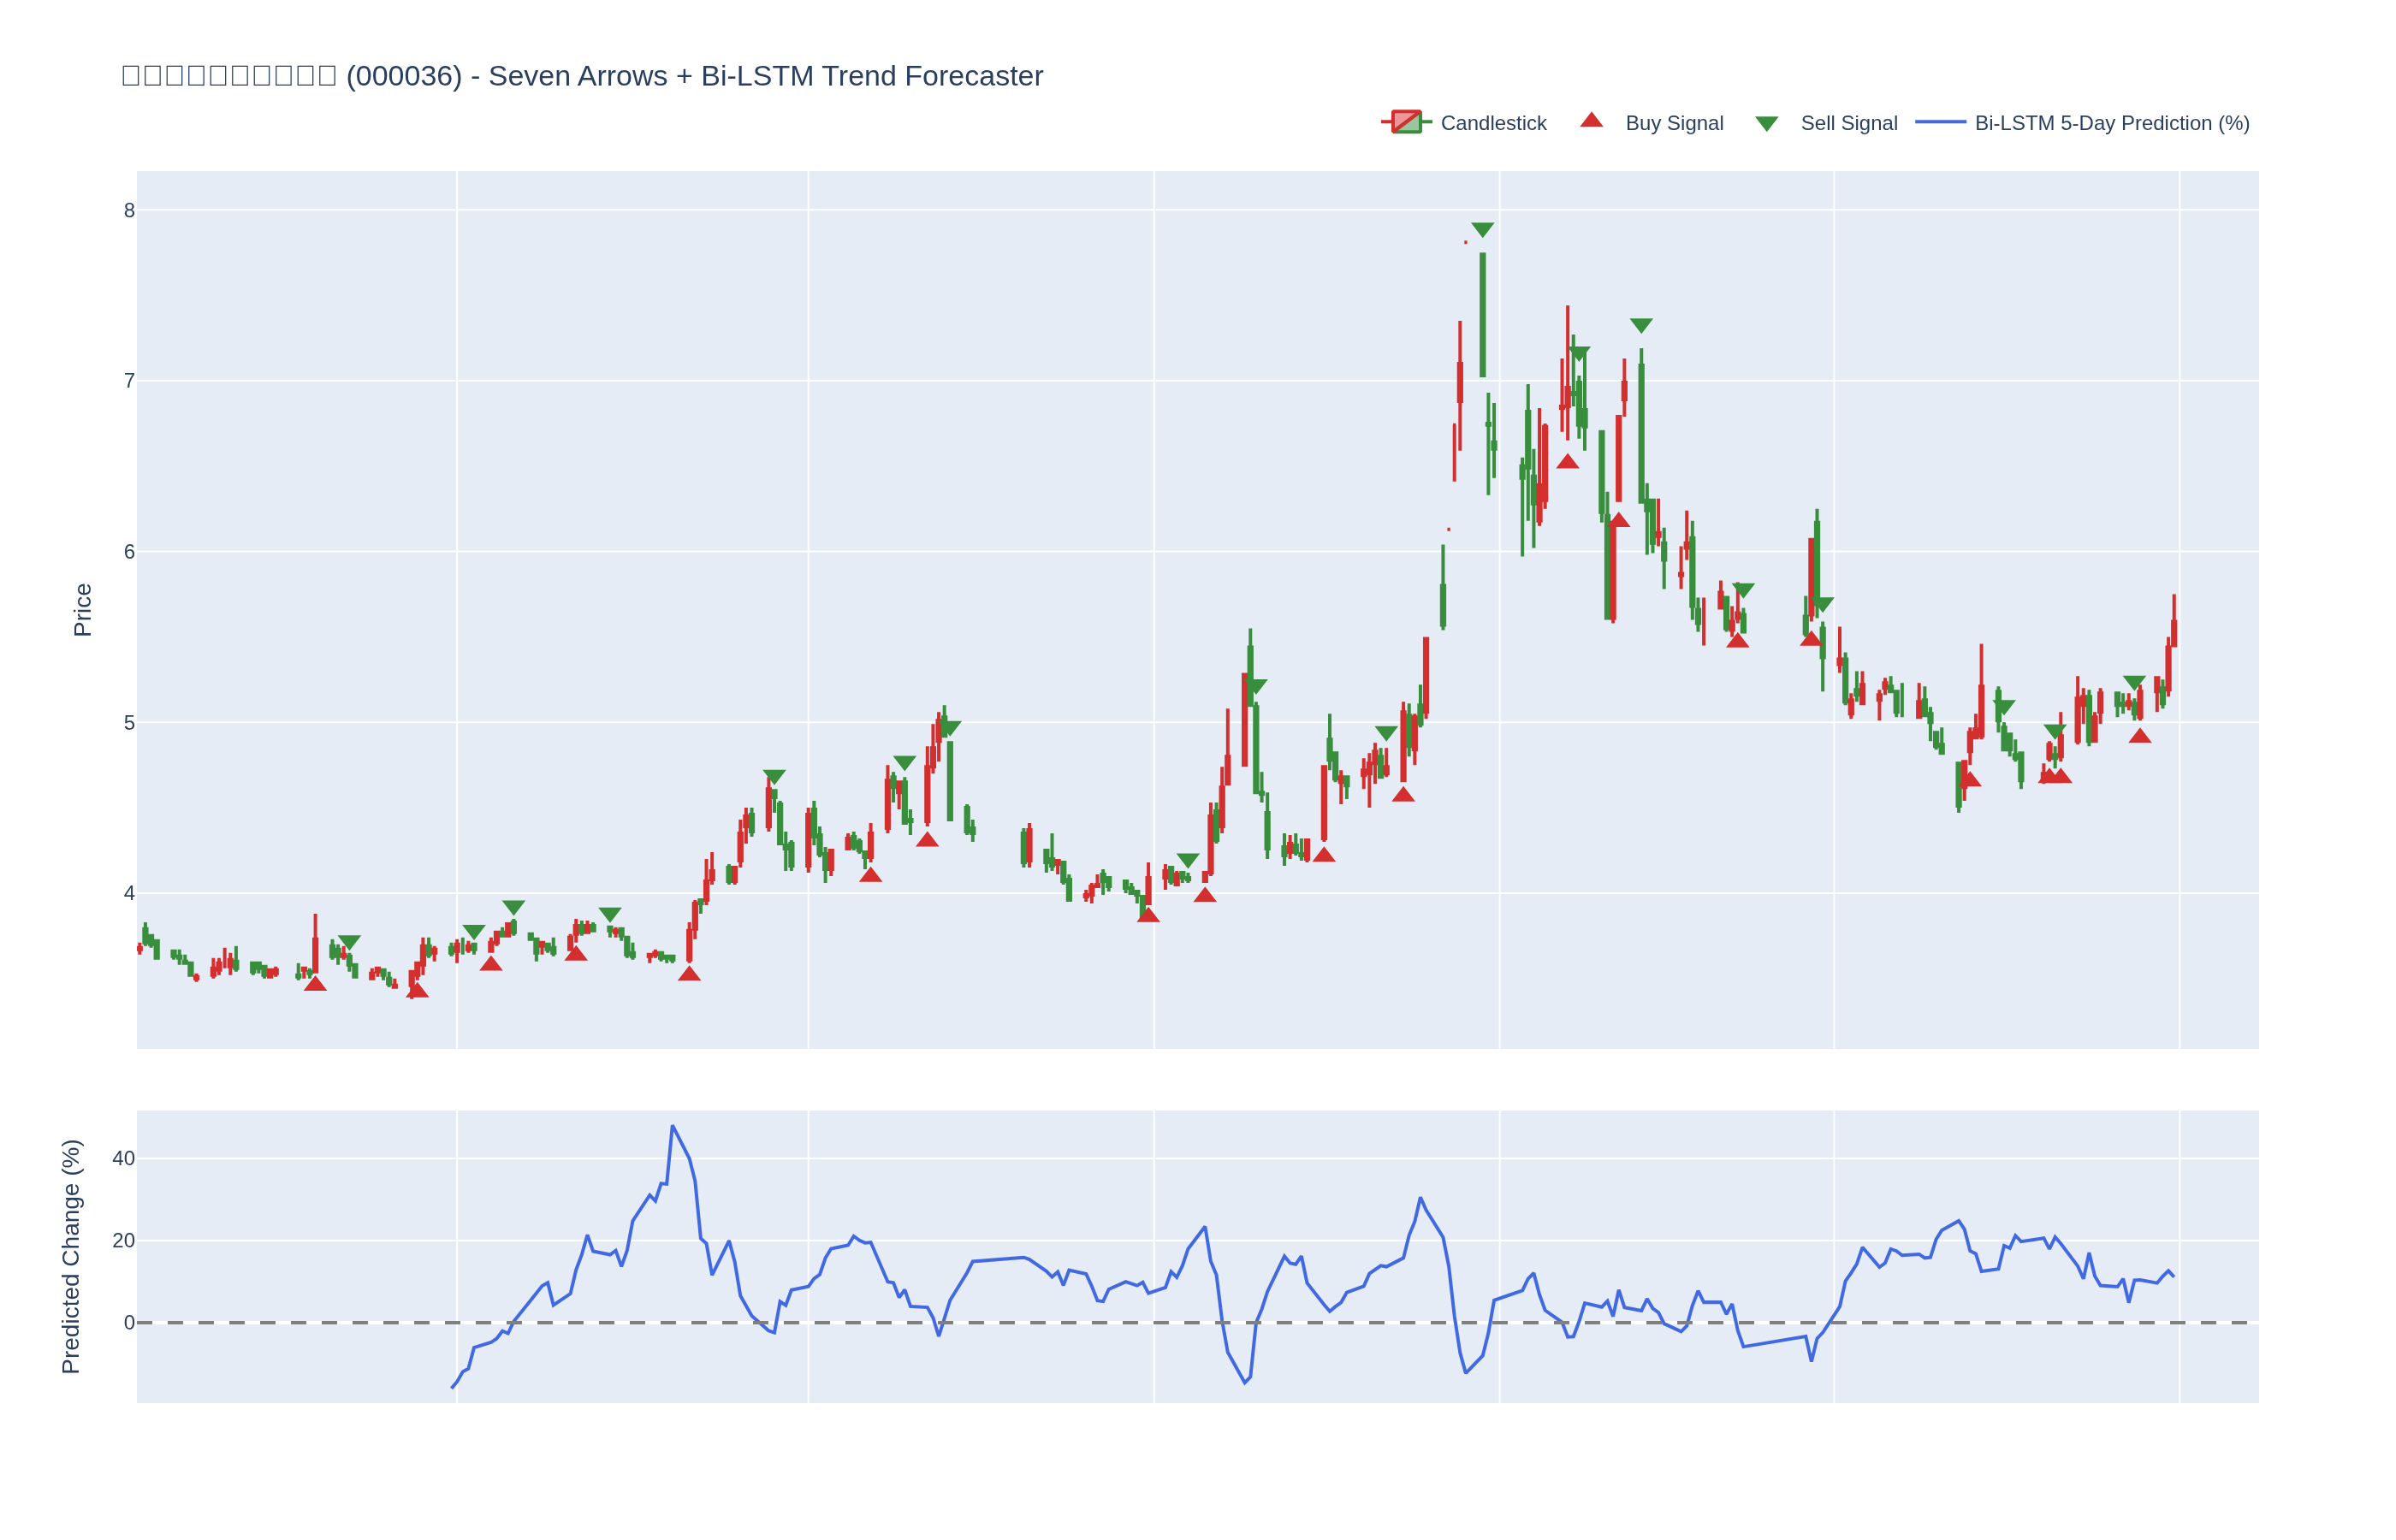Screen dimensions: 2396x1540
Task: Click the dashed zero line in prediction chart
Action: (1197, 1323)
